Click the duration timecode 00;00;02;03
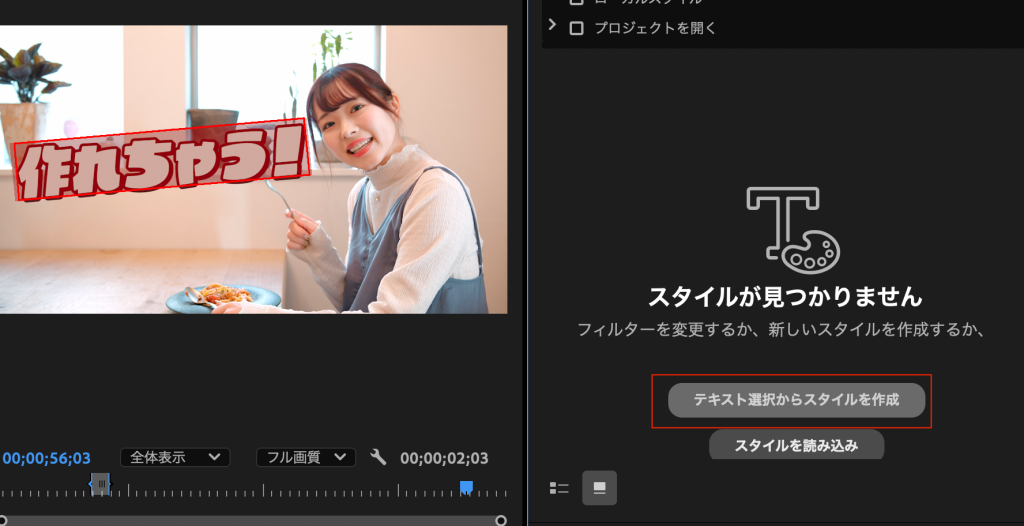 point(444,458)
